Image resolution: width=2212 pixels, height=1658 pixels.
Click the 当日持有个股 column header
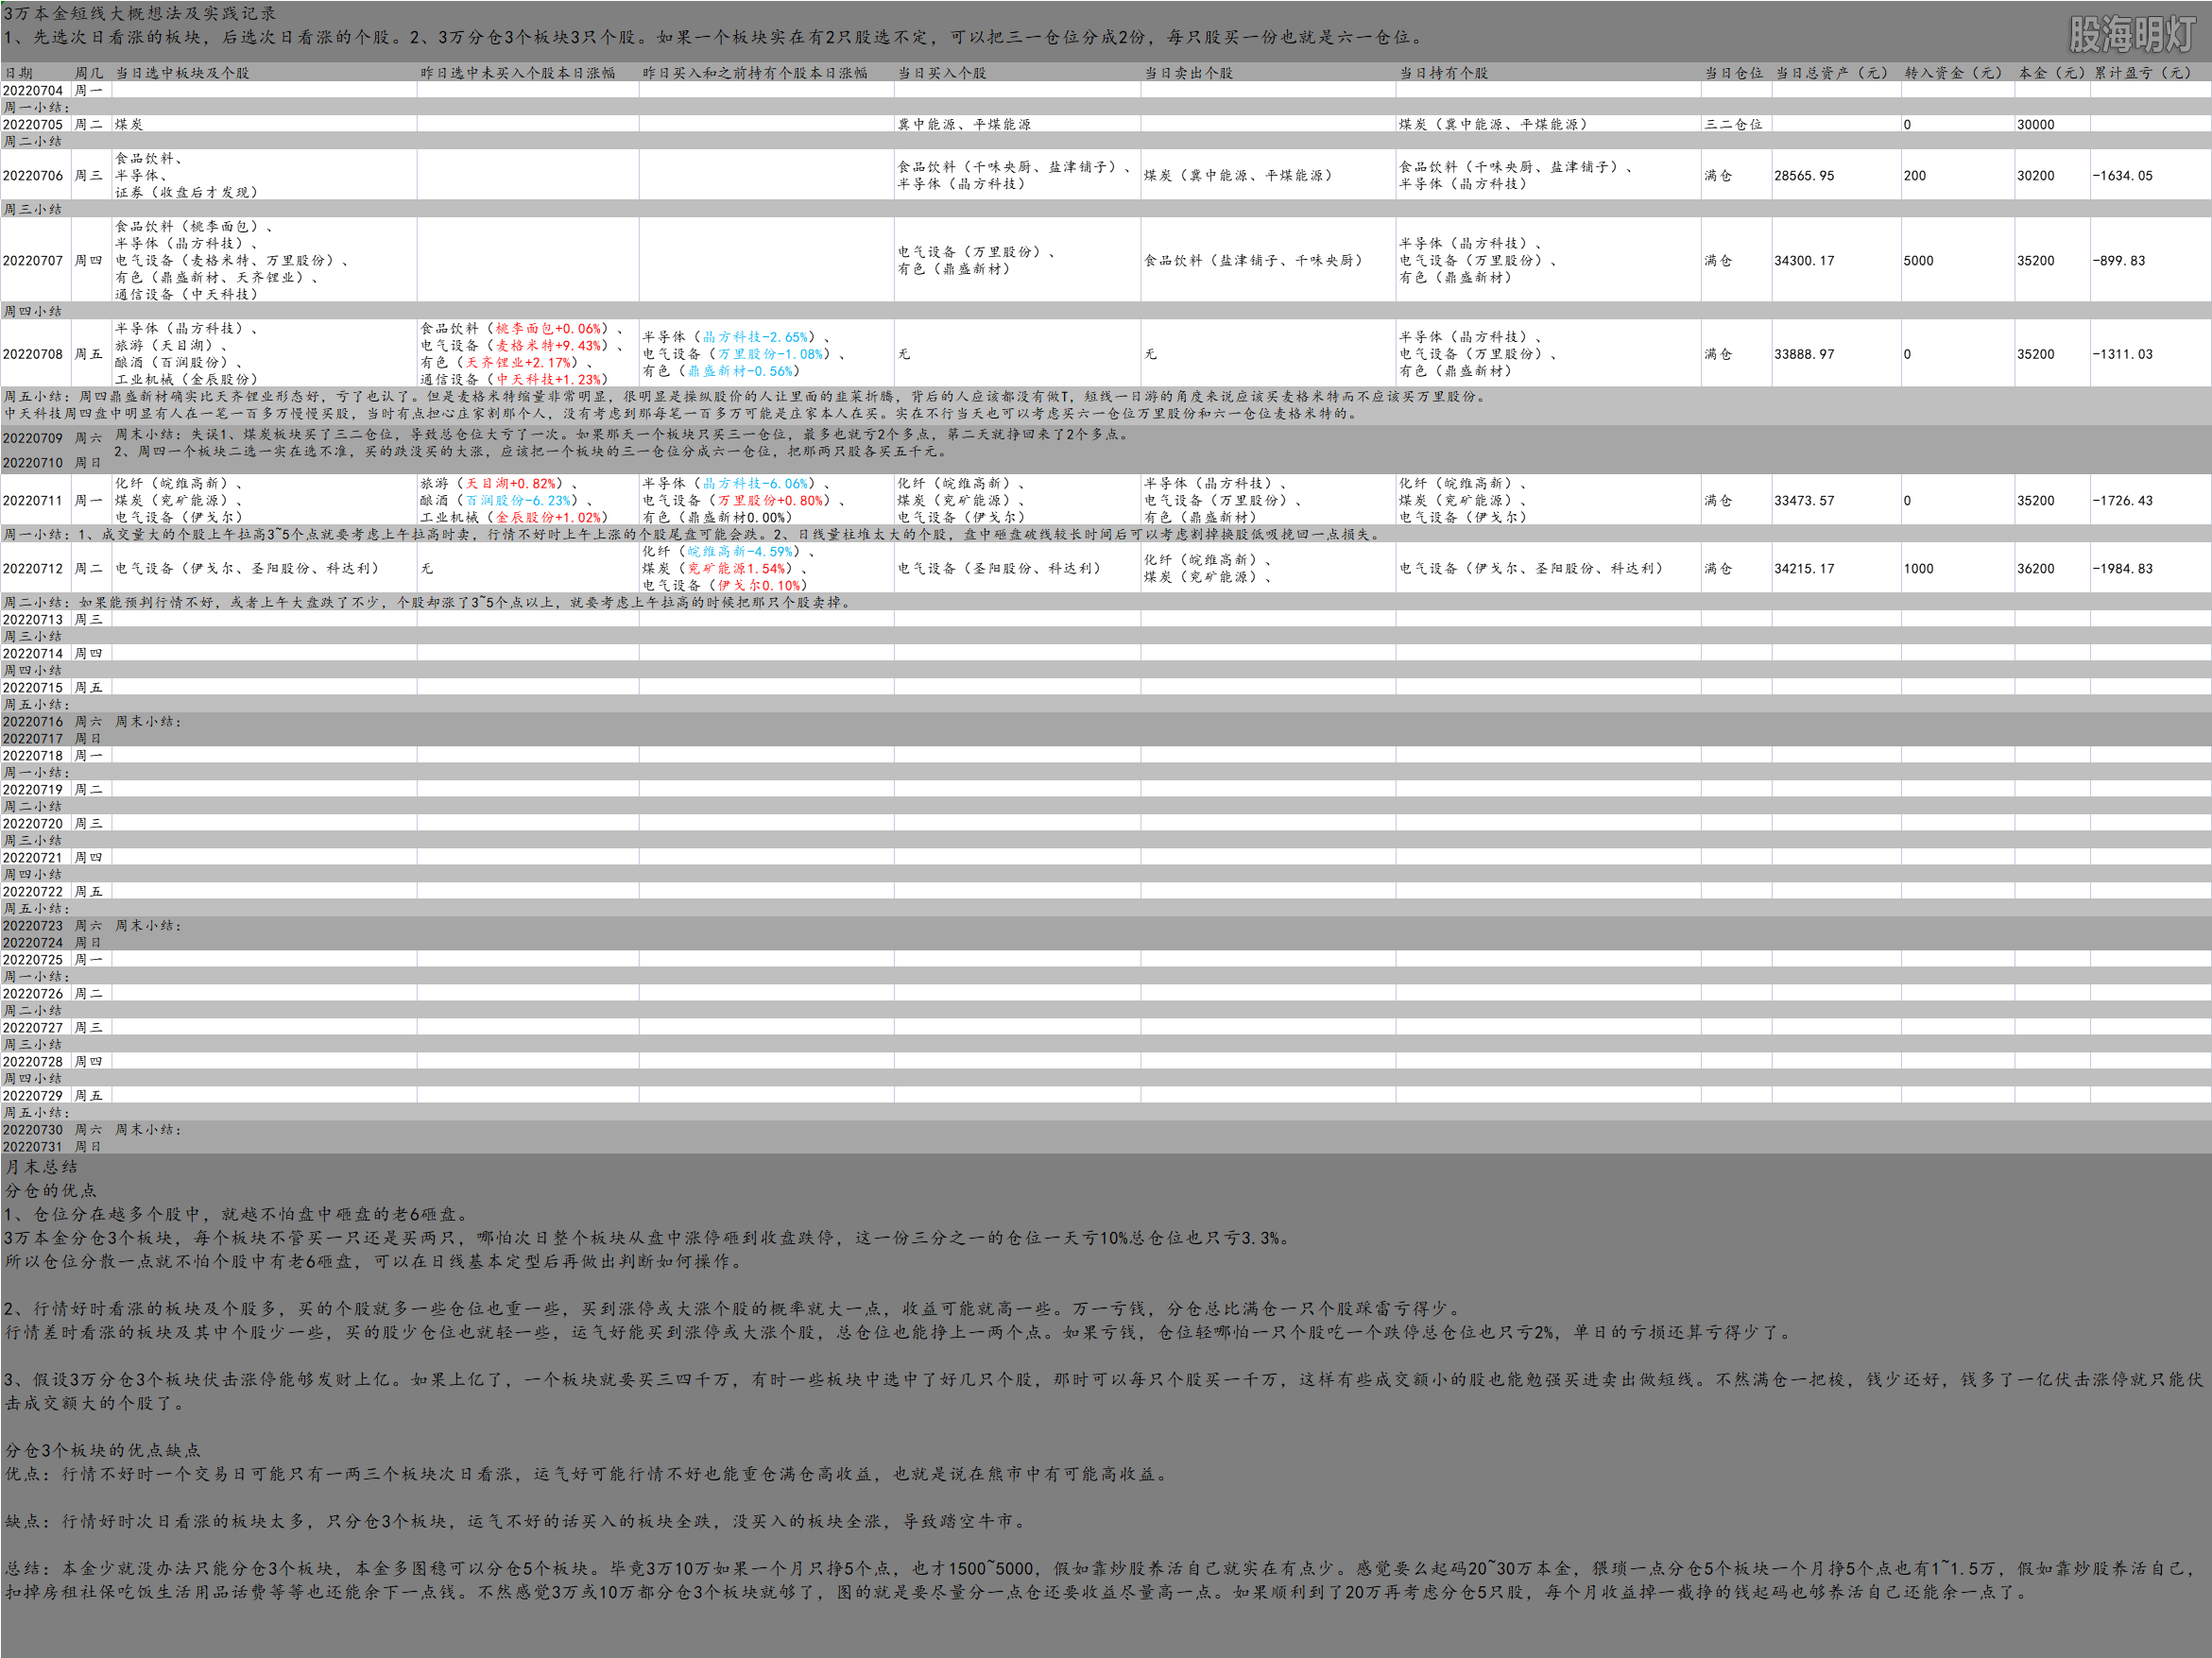tap(1443, 73)
